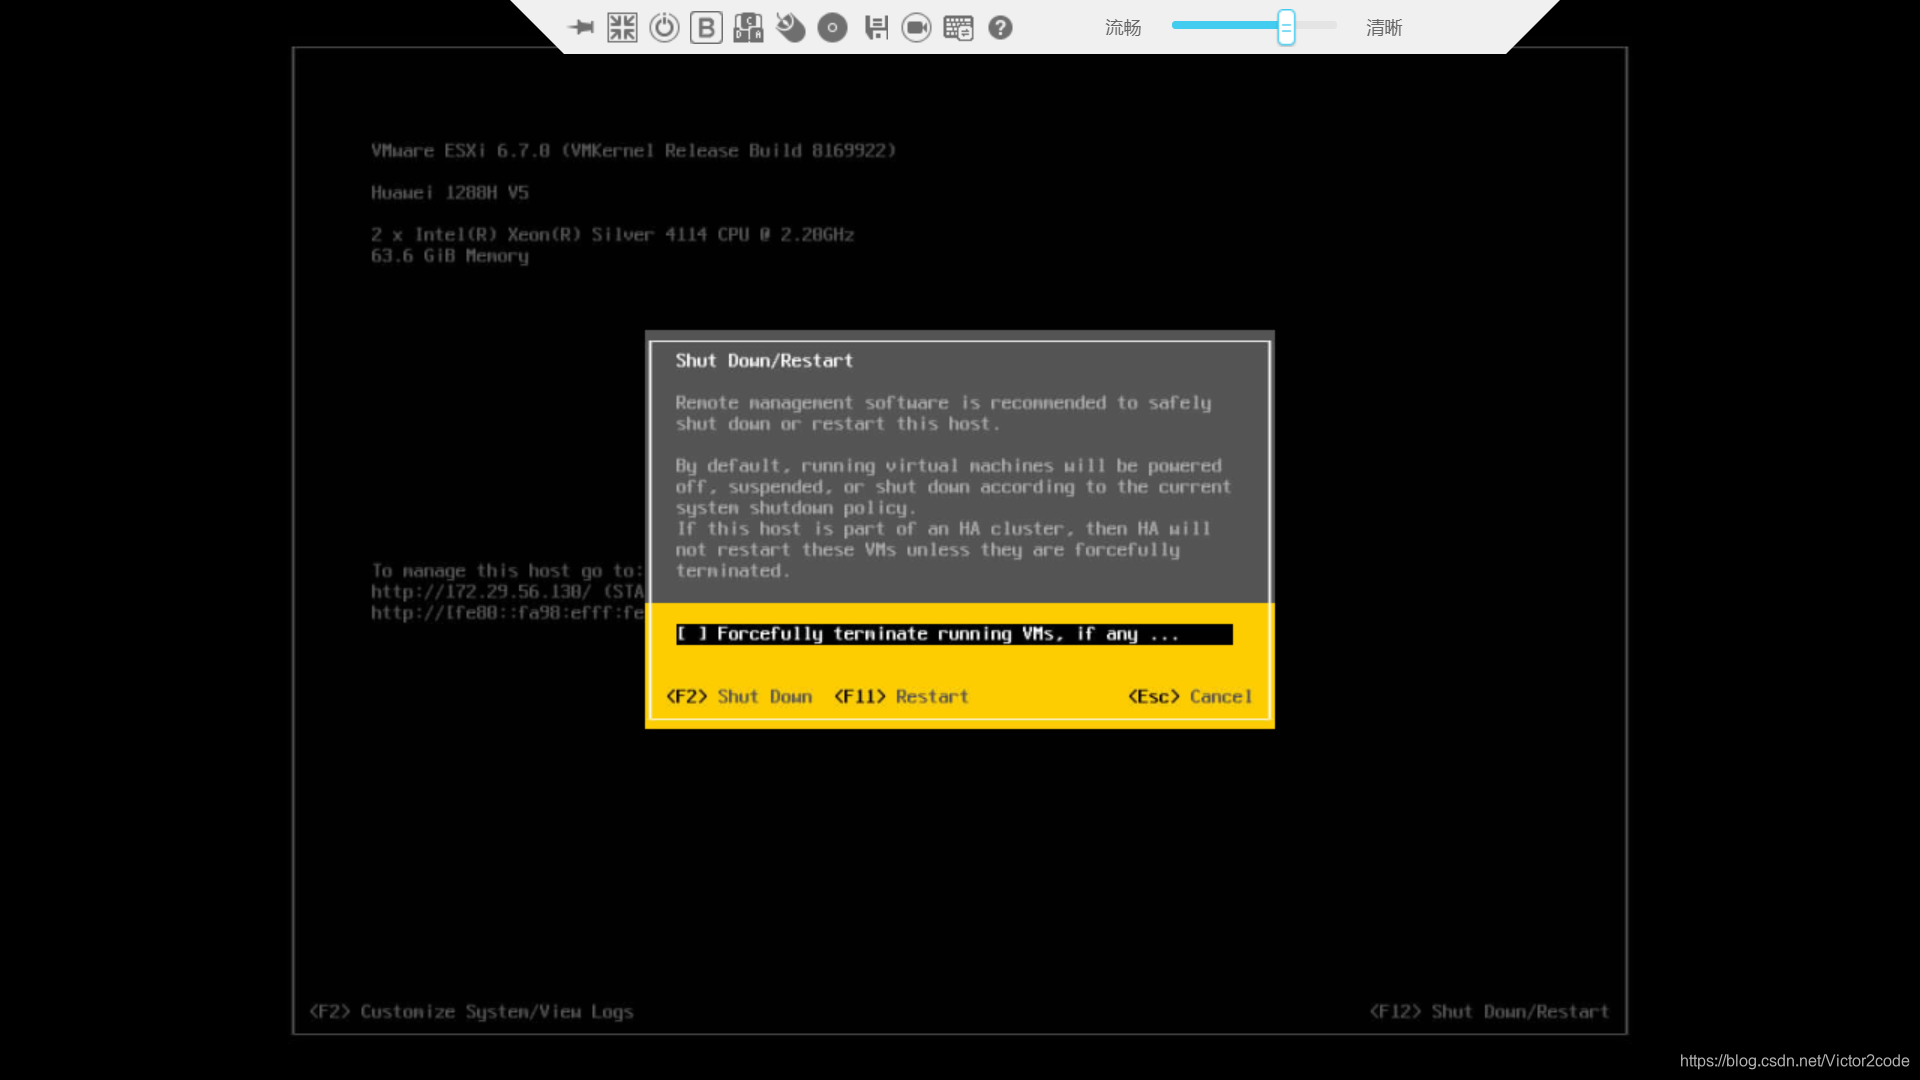The height and width of the screenshot is (1080, 1920).
Task: Click the boxed B boot options icon
Action: coord(706,27)
